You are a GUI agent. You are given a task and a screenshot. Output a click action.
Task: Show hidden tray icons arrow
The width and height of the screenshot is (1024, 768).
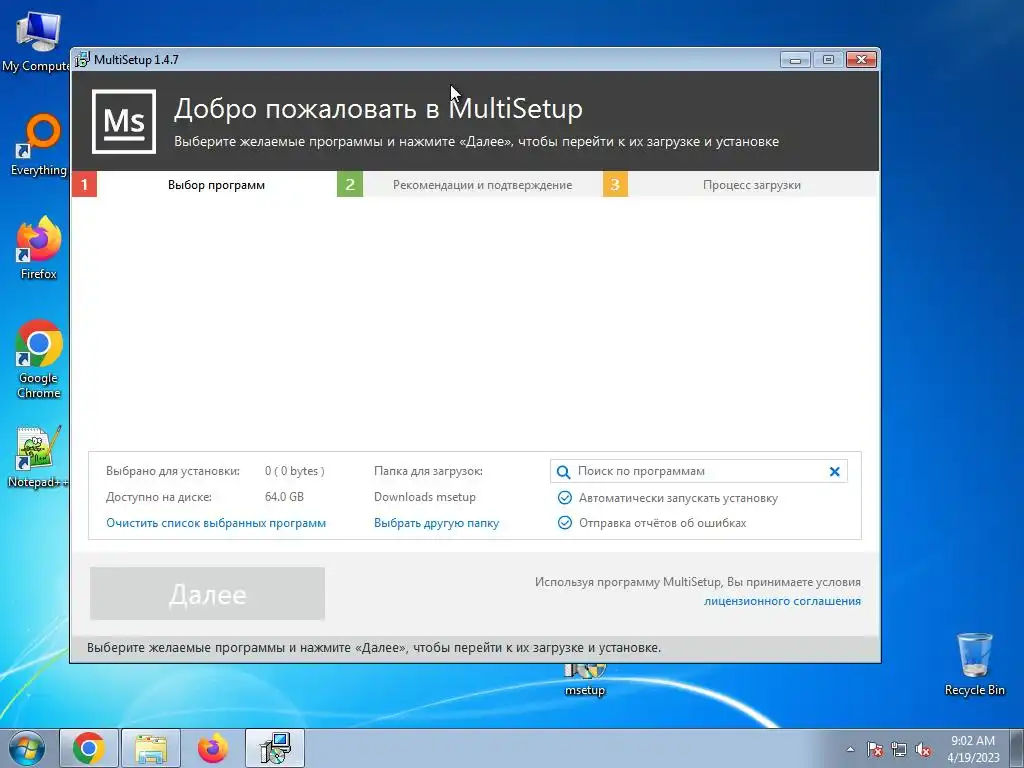(x=850, y=749)
